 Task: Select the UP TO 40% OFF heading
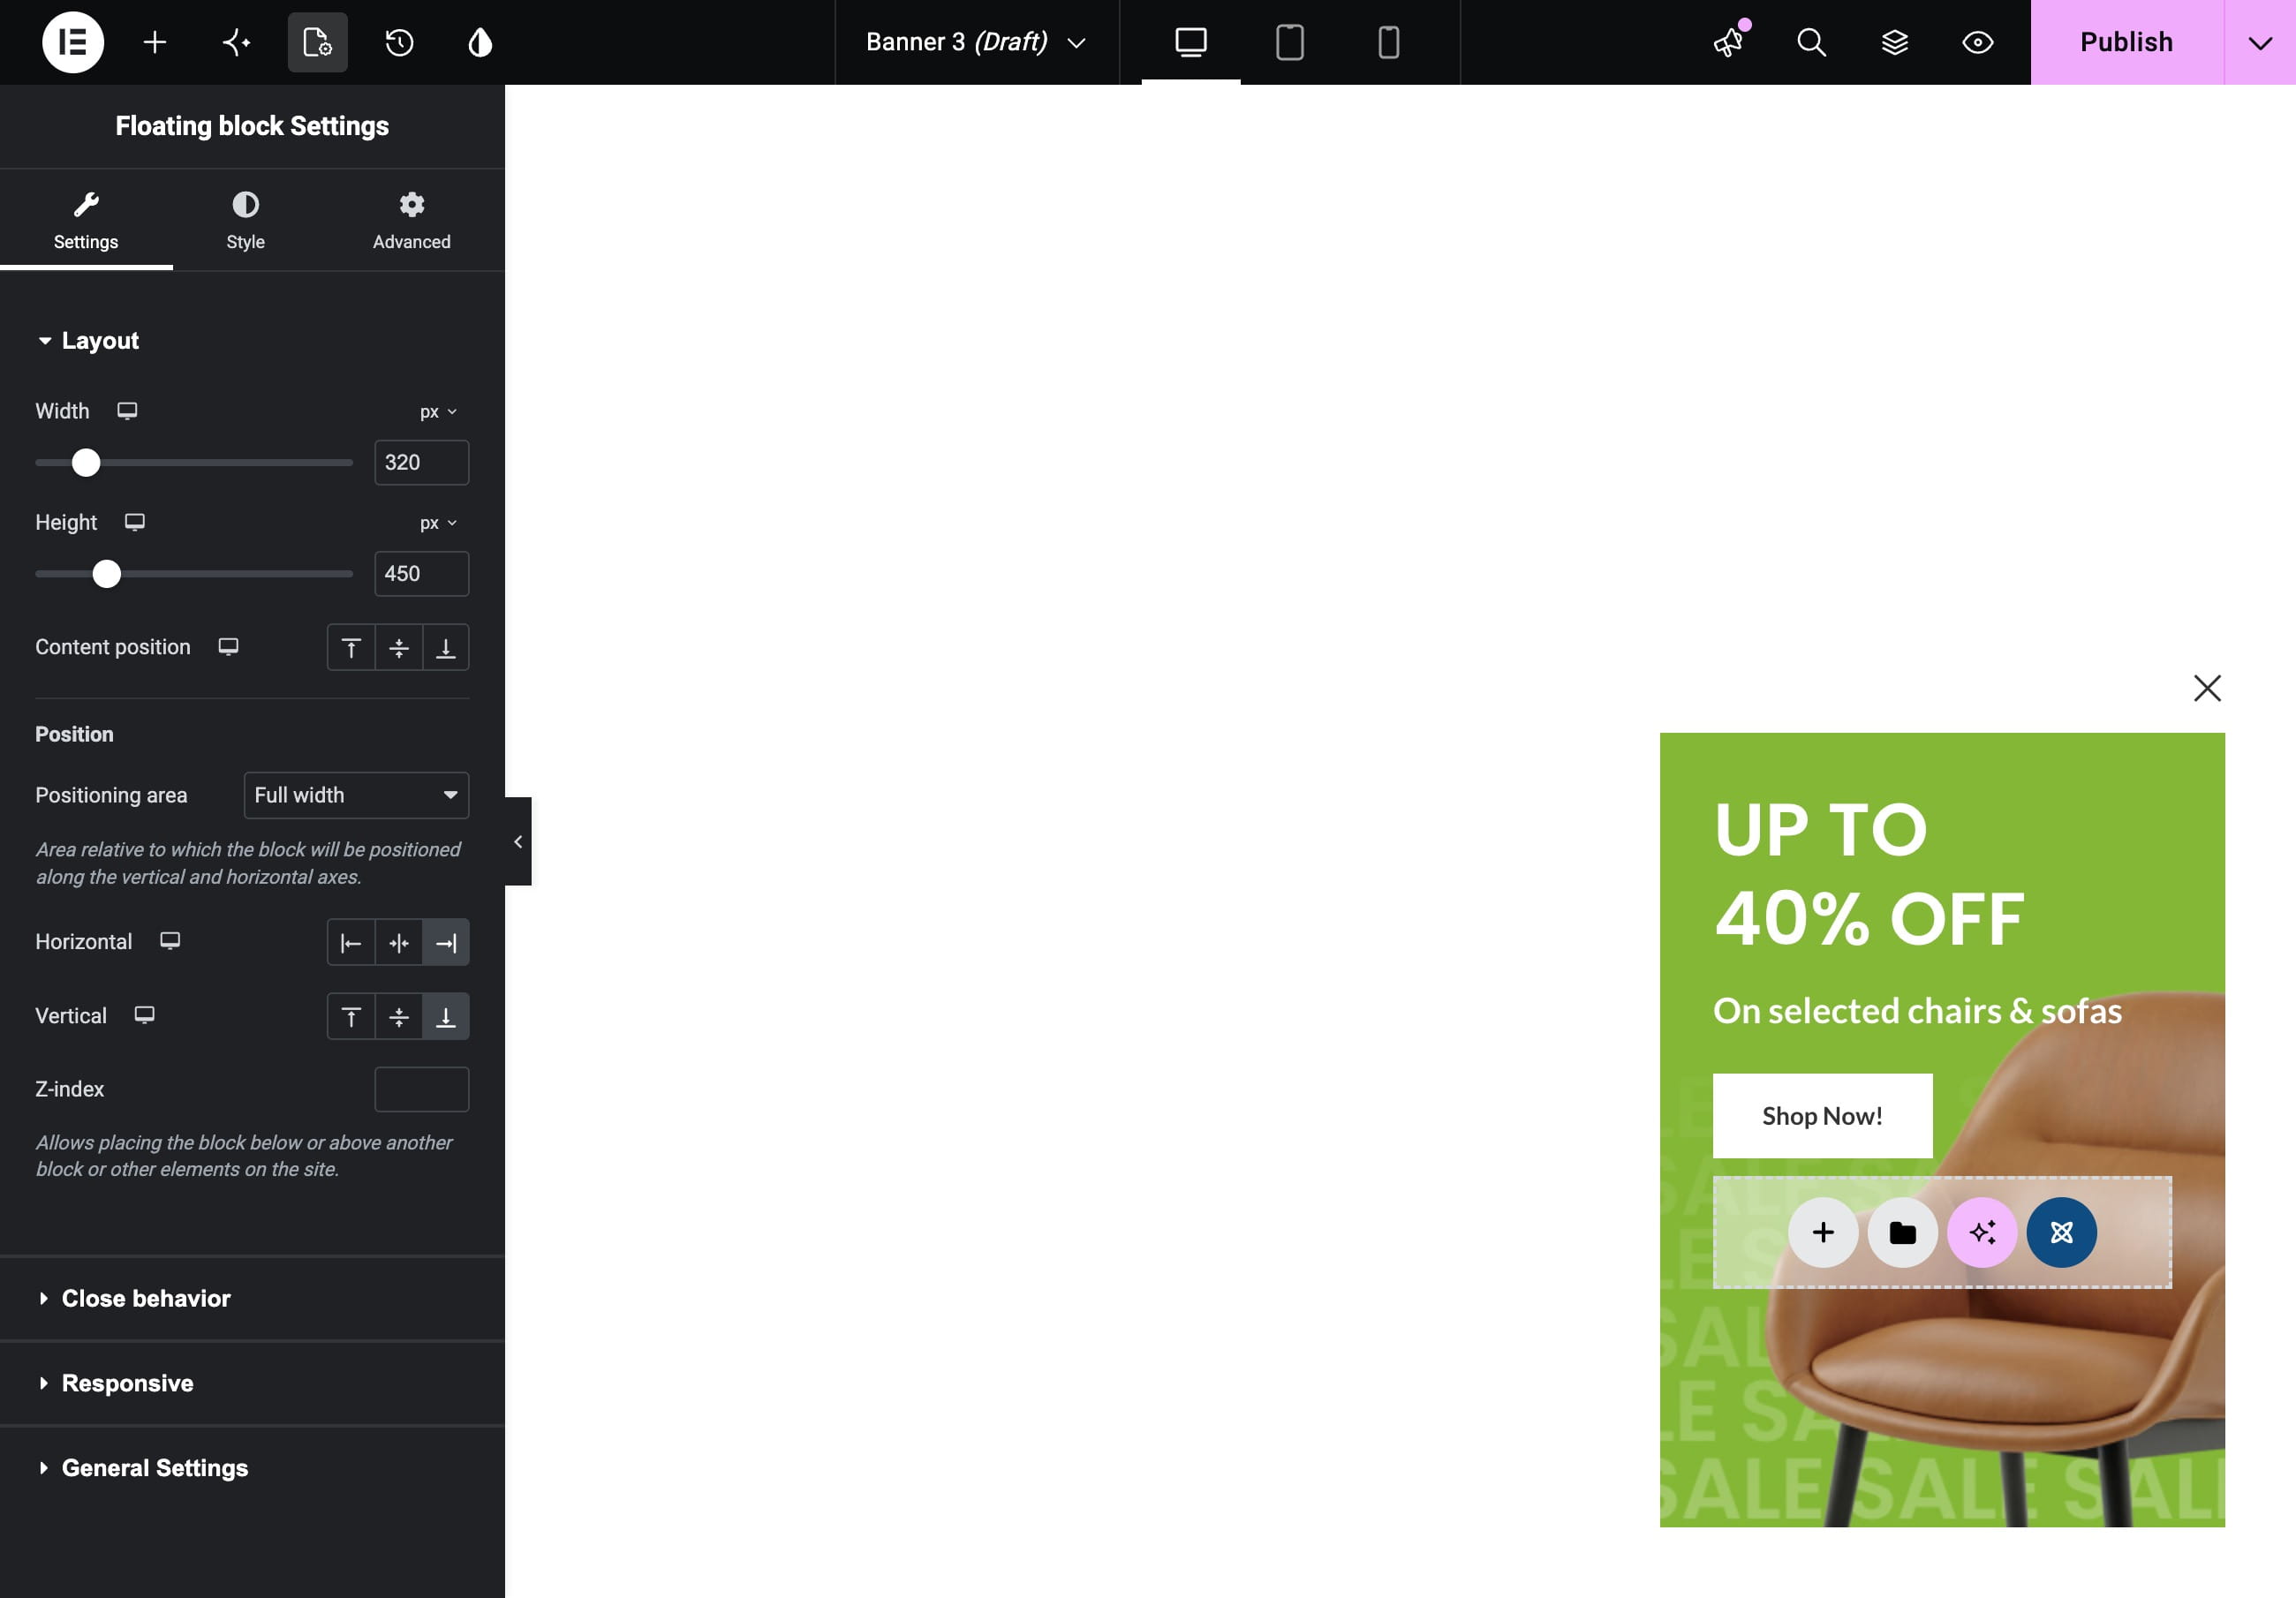pos(1869,873)
